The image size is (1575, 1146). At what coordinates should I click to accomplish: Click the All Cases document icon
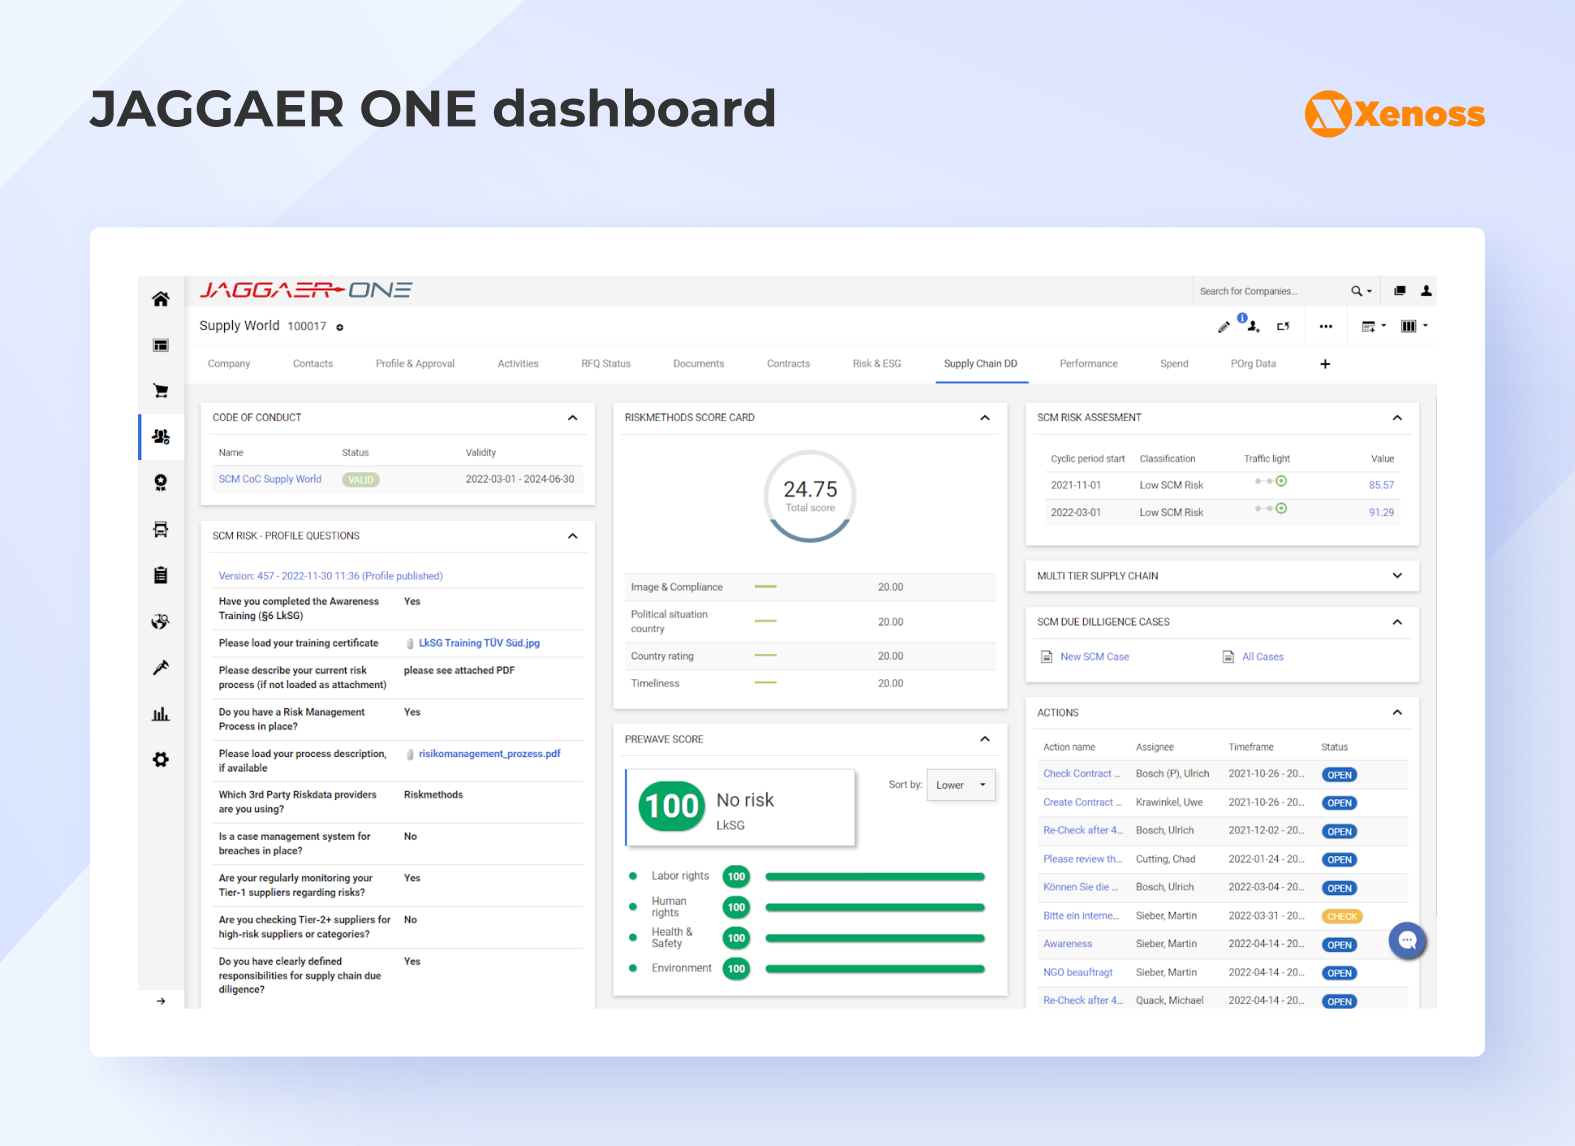pyautogui.click(x=1228, y=657)
